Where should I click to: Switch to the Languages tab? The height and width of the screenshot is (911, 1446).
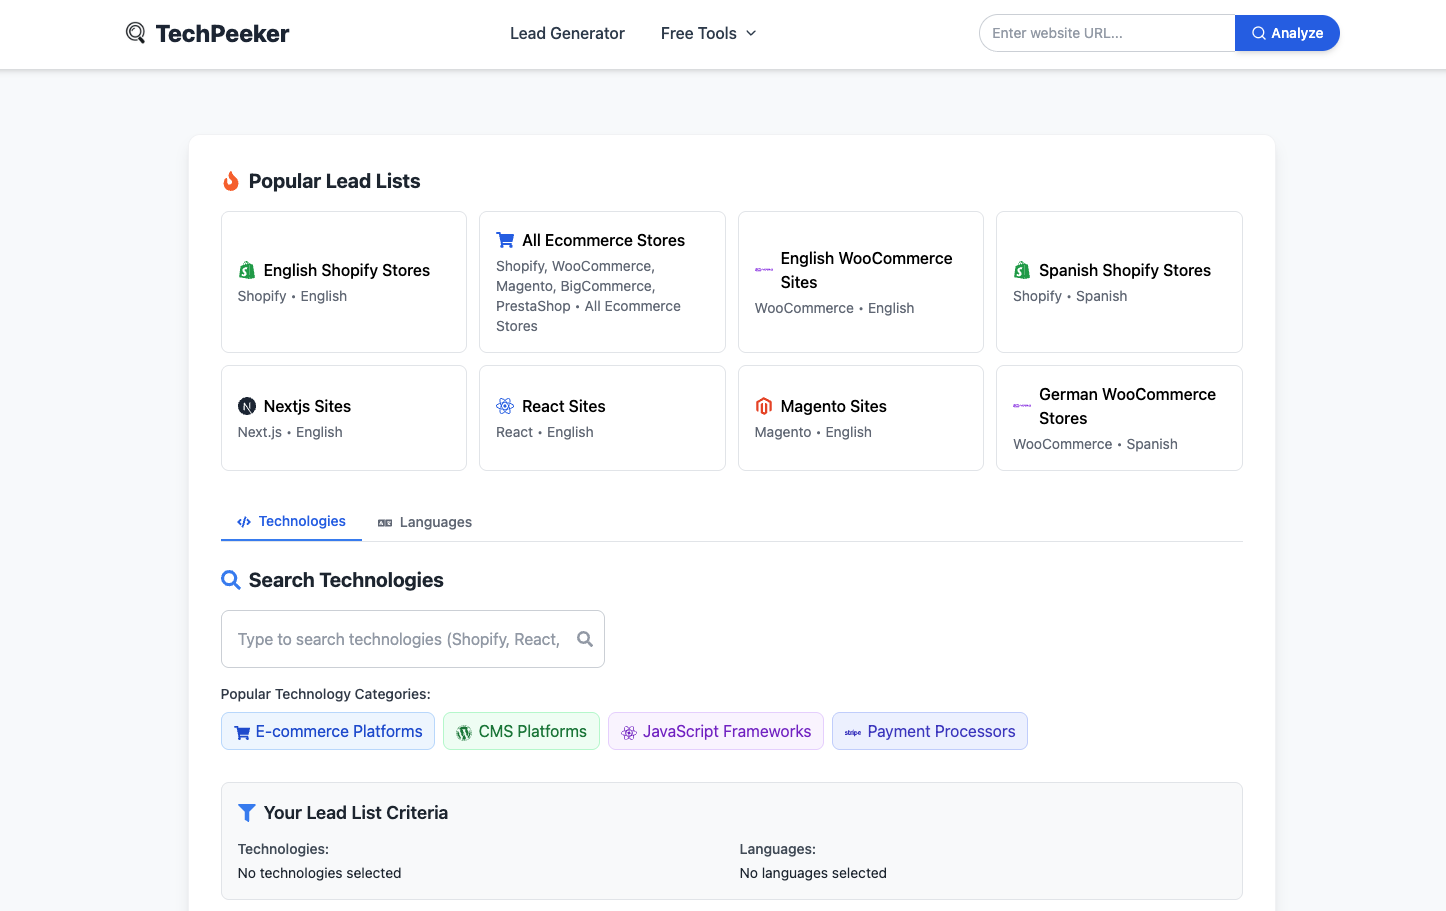(x=425, y=522)
